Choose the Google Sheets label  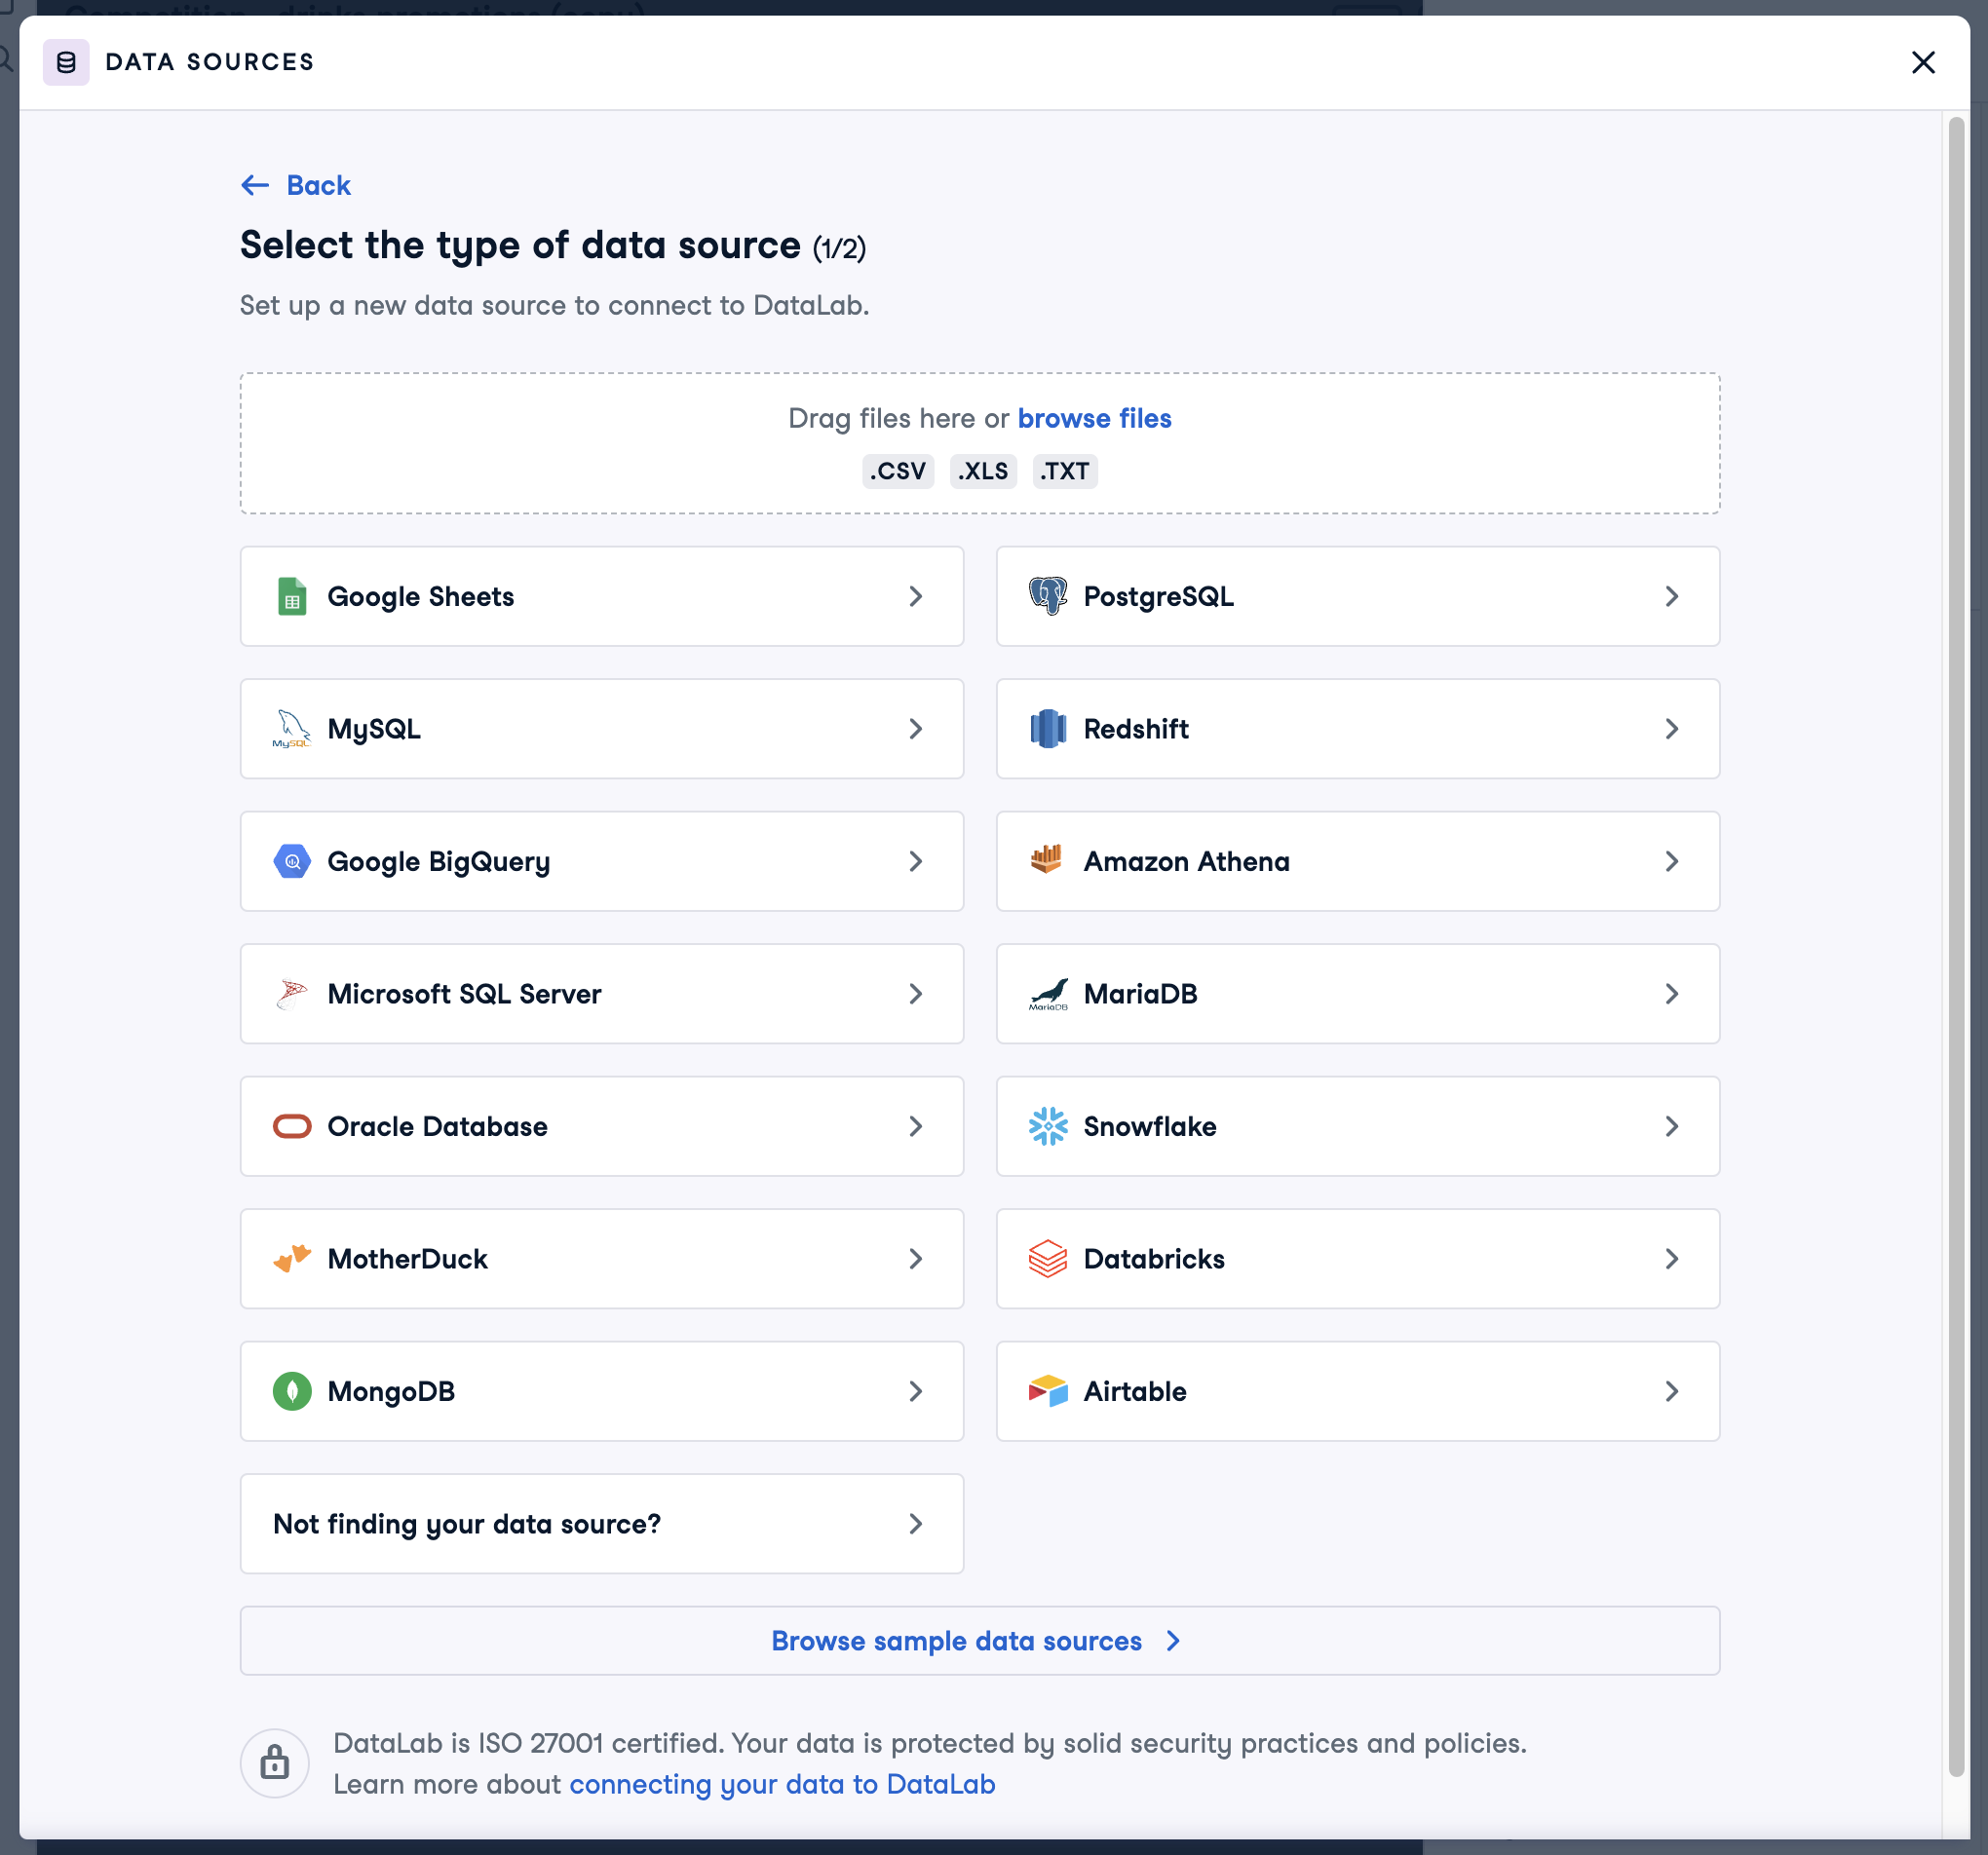coord(421,597)
